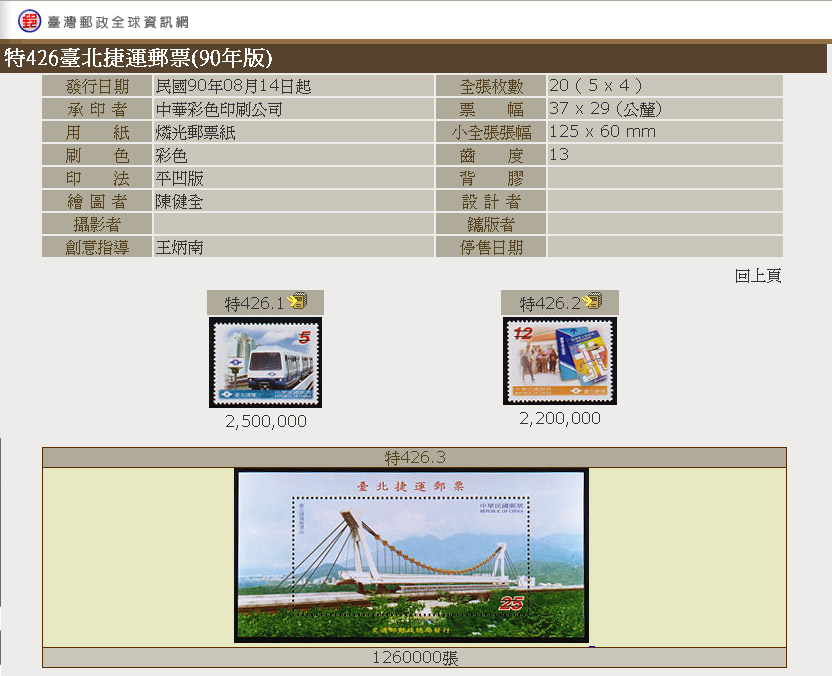Click the 特426臺北捷運郵票(90年版) page heading
This screenshot has height=676, width=832.
pos(138,58)
